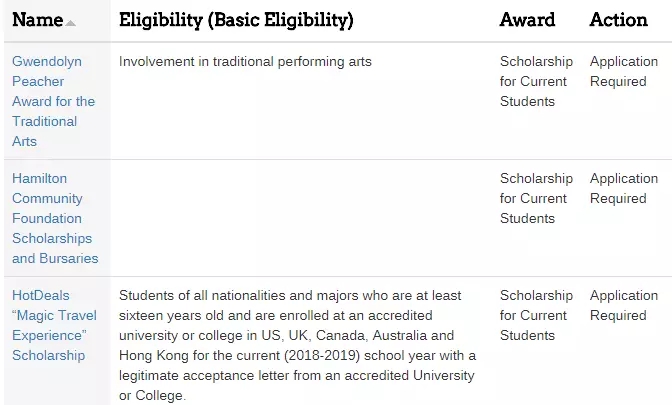Click the sort arrow beside Name header
This screenshot has width=672, height=405.
(x=71, y=22)
